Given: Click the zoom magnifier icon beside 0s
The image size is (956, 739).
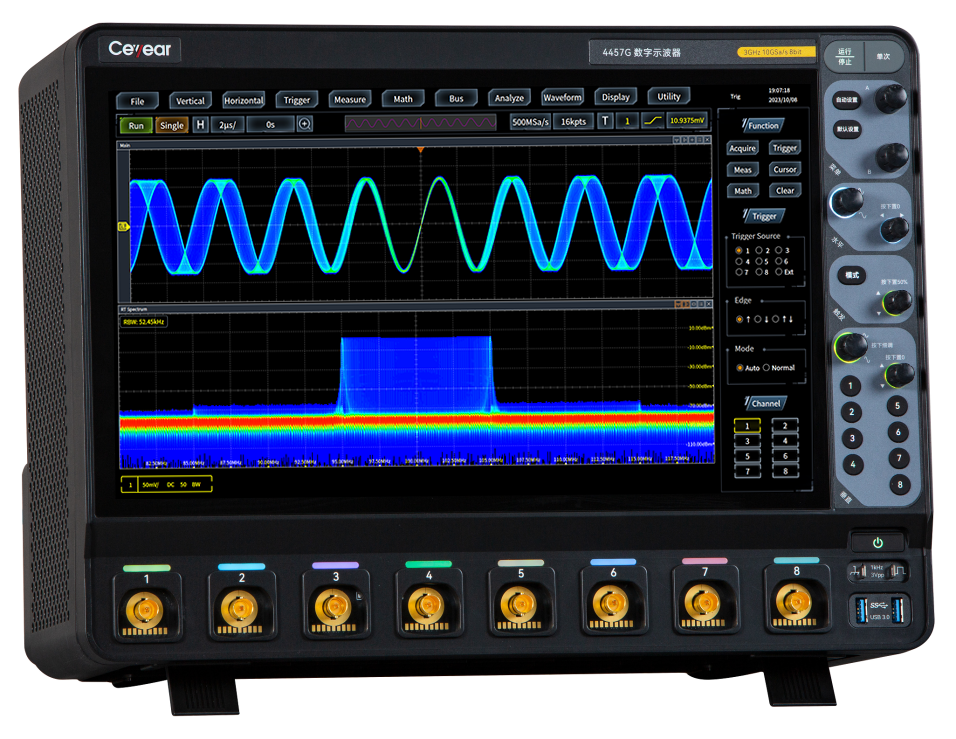Looking at the screenshot, I should point(305,125).
